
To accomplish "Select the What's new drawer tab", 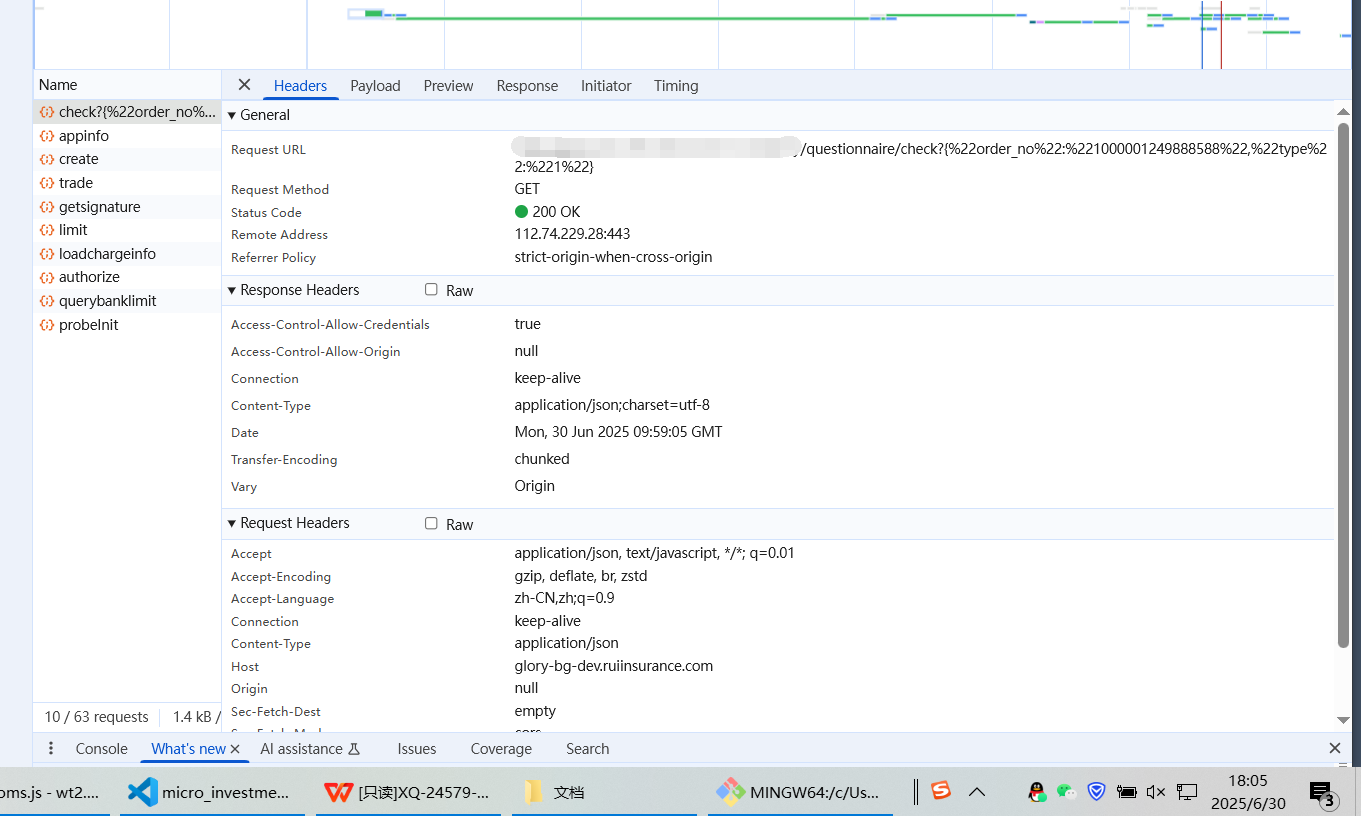I will [188, 749].
